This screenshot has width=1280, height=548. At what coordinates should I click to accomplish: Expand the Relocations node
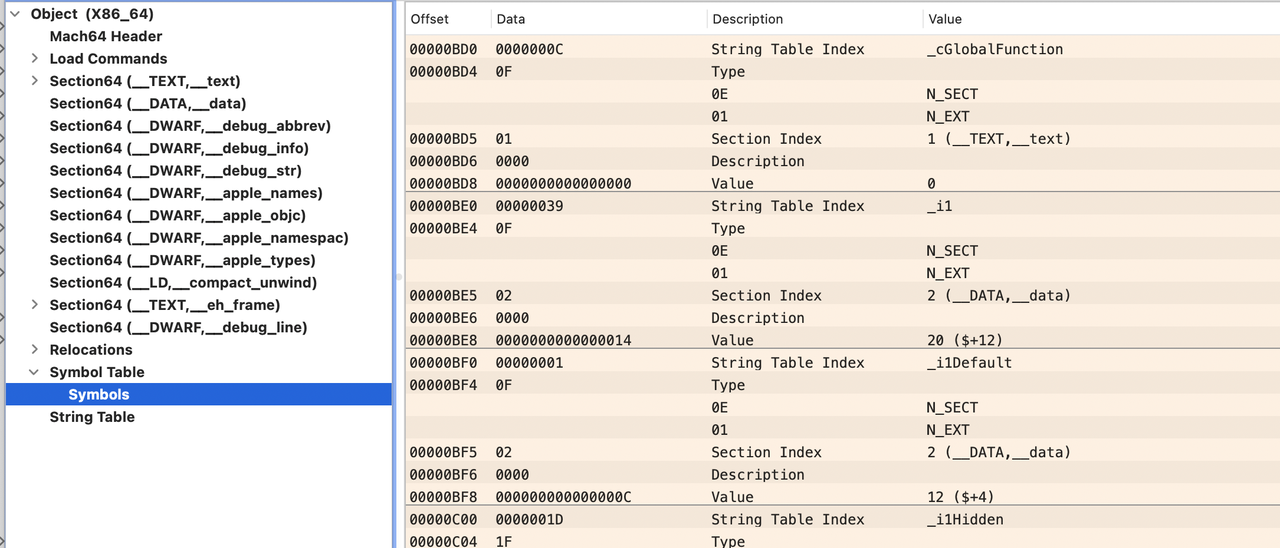tap(35, 350)
